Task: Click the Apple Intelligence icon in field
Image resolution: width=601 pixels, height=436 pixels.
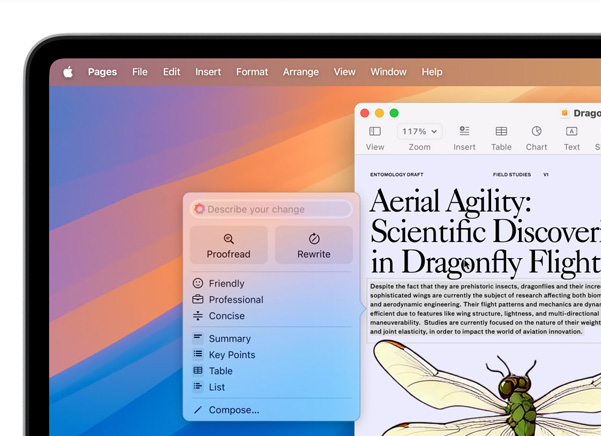Action: tap(199, 209)
